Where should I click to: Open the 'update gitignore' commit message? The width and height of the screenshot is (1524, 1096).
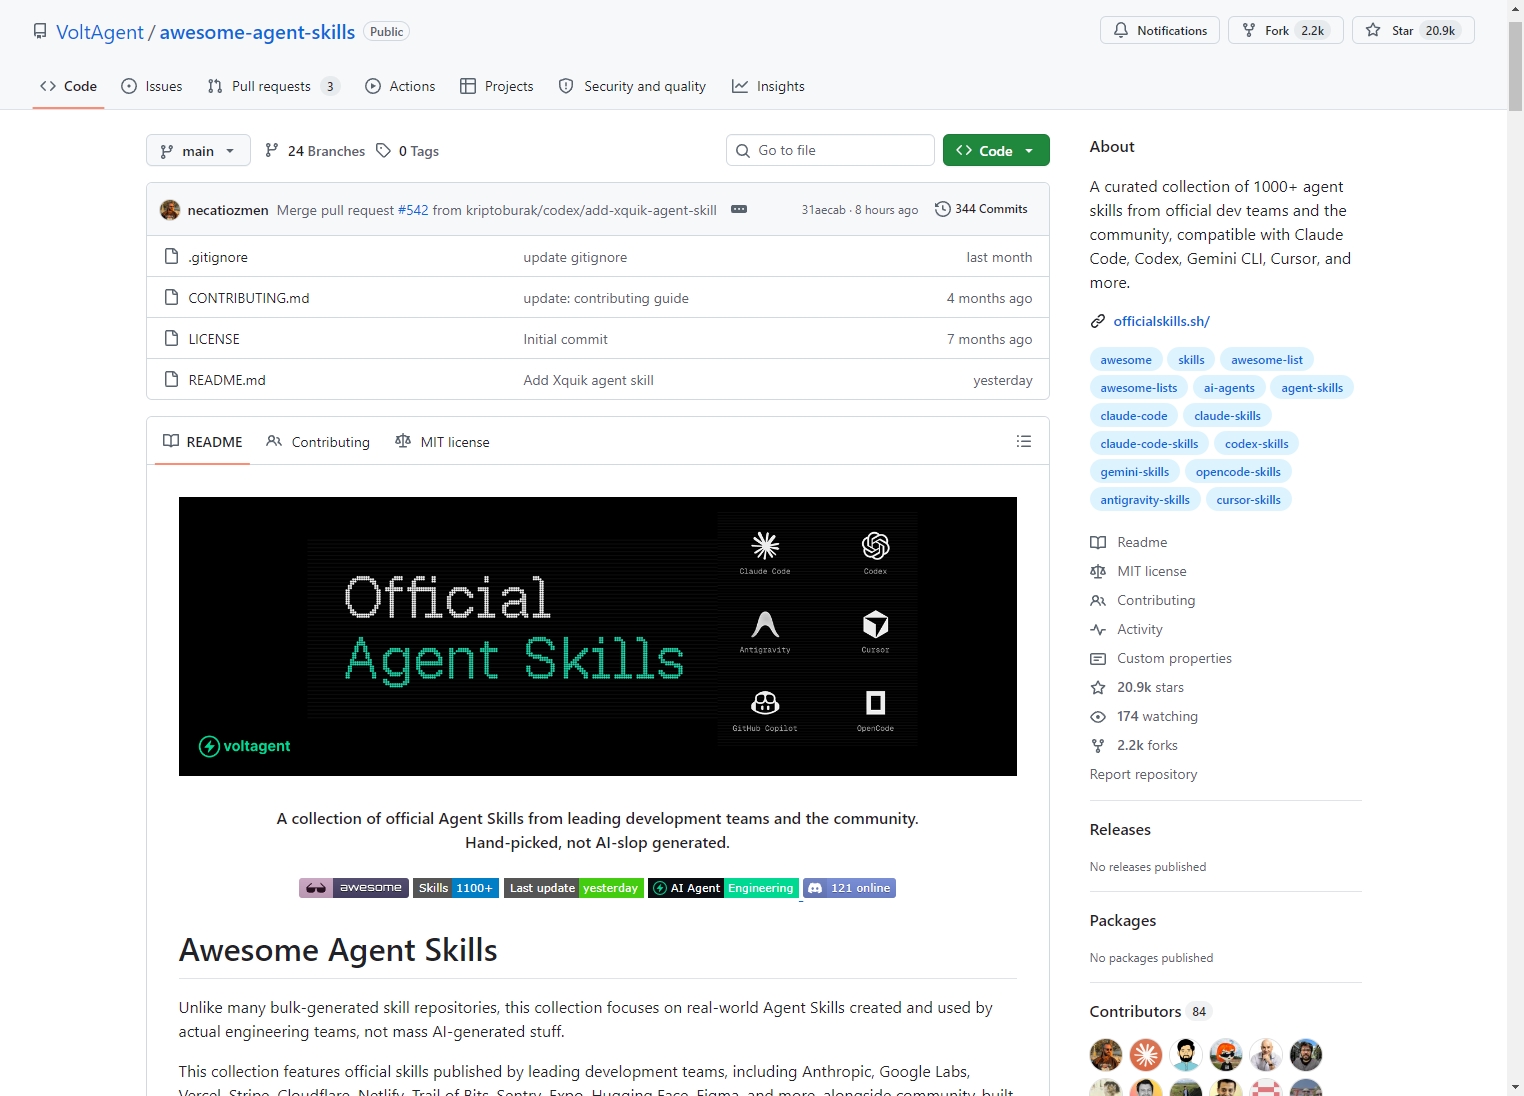click(575, 257)
